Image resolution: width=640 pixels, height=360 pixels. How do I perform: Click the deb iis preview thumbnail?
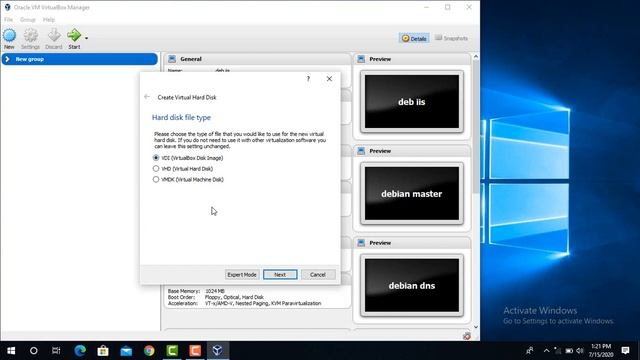[x=412, y=102]
